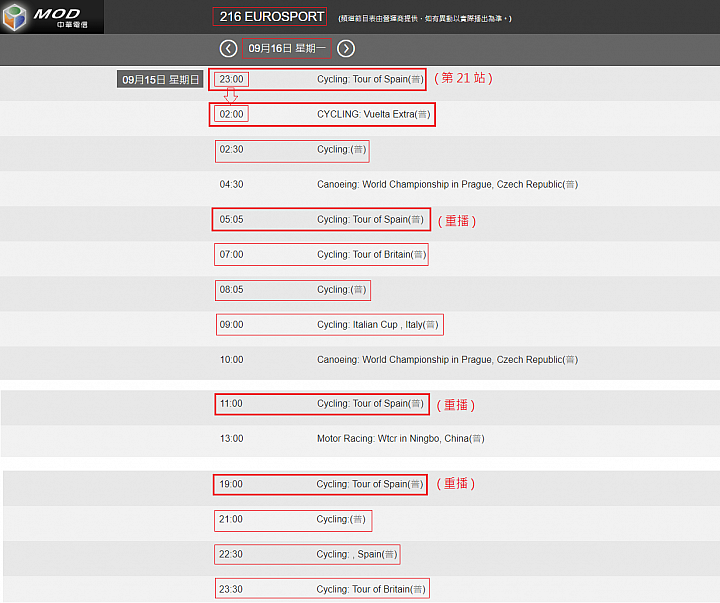
Task: Open 11:00 Cycling: Tour of Spain replay
Action: click(x=322, y=404)
